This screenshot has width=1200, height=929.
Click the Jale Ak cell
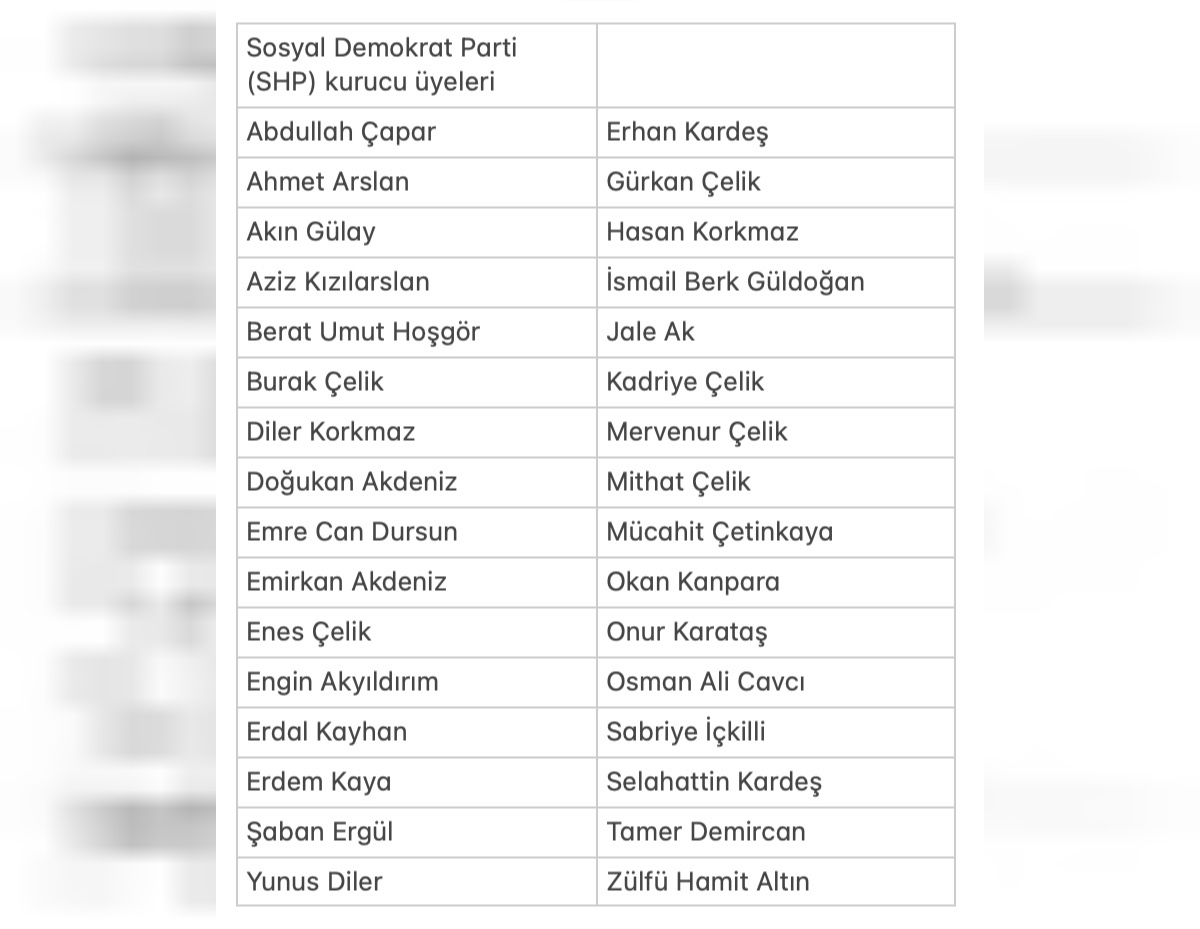(x=650, y=332)
